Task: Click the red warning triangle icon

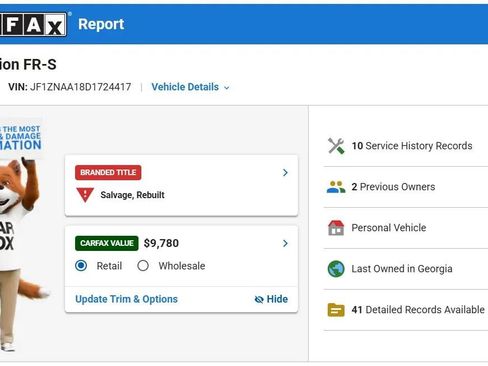Action: point(85,195)
